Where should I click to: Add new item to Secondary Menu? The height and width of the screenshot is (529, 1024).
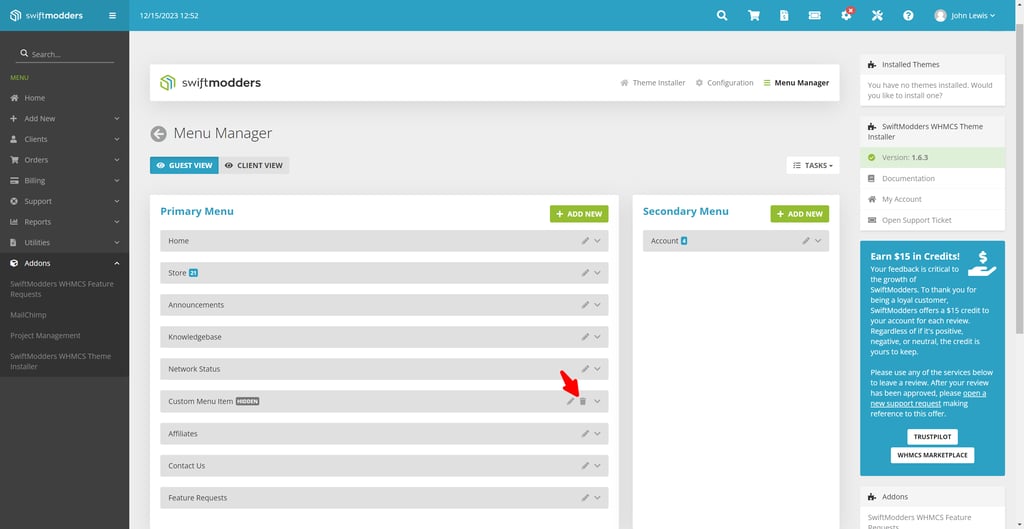[800, 214]
